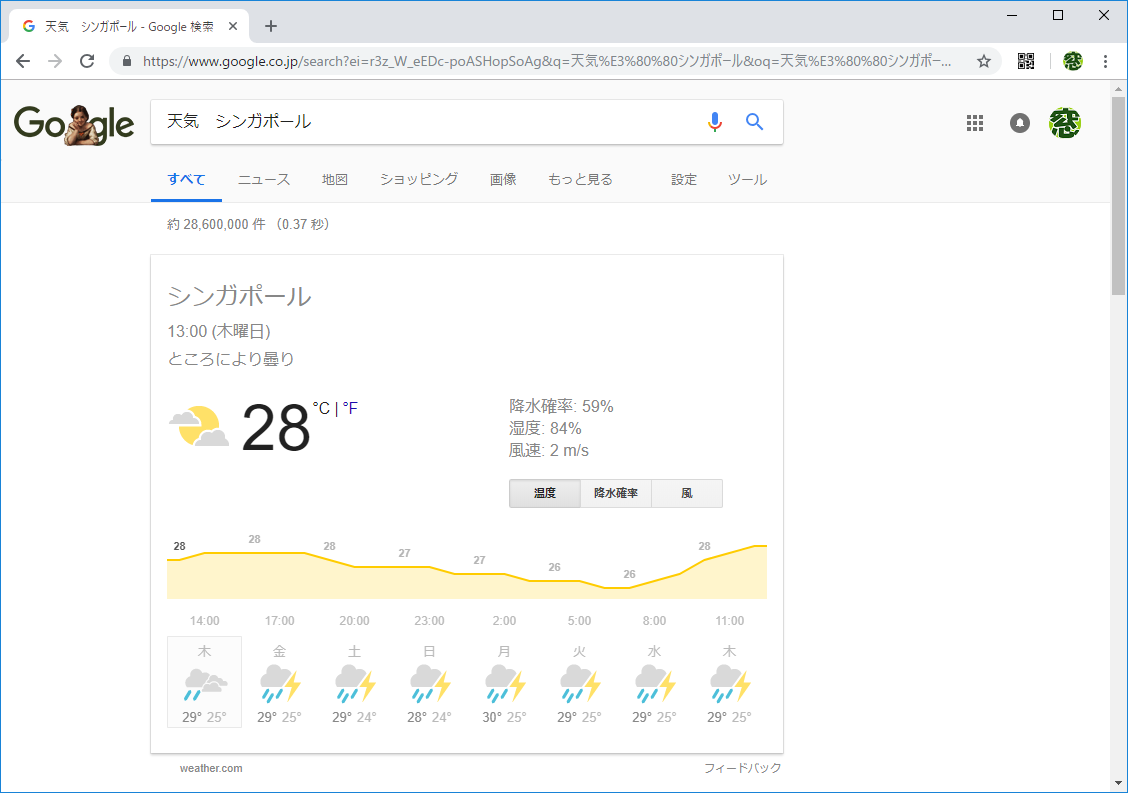Click the microphone icon for voice search
This screenshot has width=1128, height=793.
click(714, 121)
